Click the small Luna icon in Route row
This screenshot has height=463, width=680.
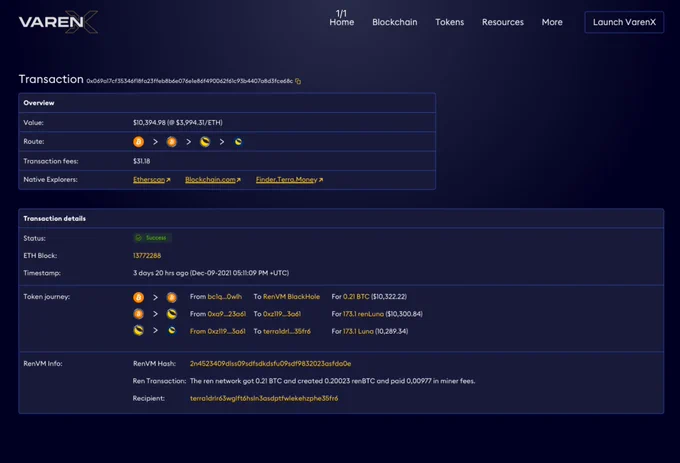click(x=238, y=142)
